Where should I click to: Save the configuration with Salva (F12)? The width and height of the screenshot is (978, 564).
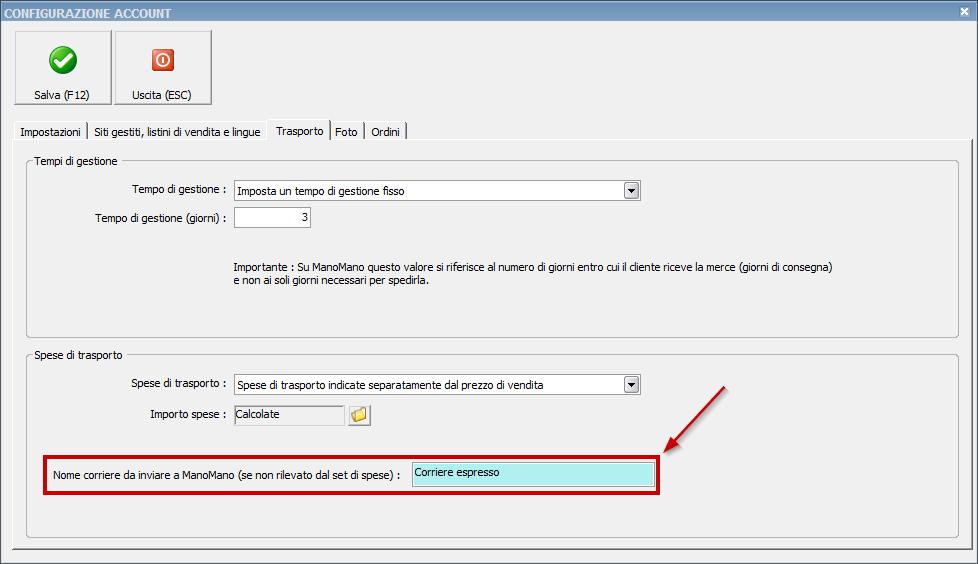click(63, 68)
